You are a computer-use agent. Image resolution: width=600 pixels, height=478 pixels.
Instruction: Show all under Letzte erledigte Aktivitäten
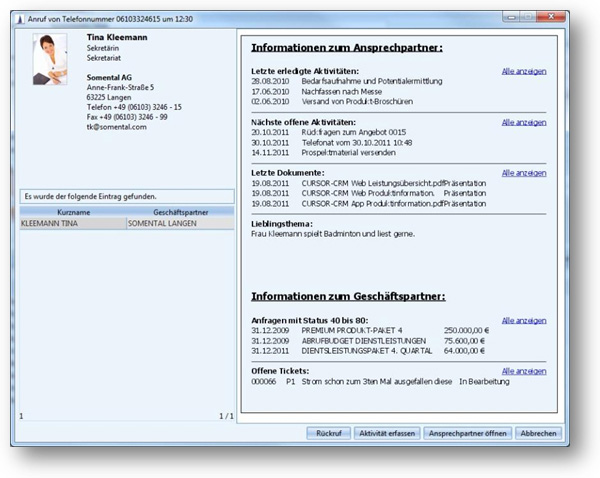(x=524, y=72)
